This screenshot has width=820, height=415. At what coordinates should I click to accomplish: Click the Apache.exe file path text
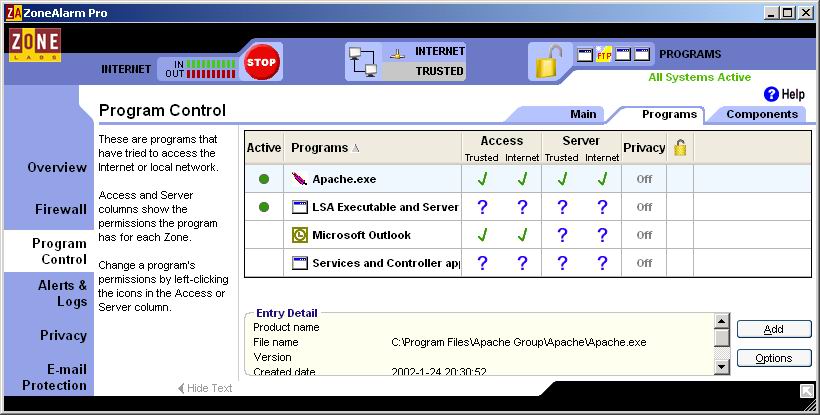point(519,342)
